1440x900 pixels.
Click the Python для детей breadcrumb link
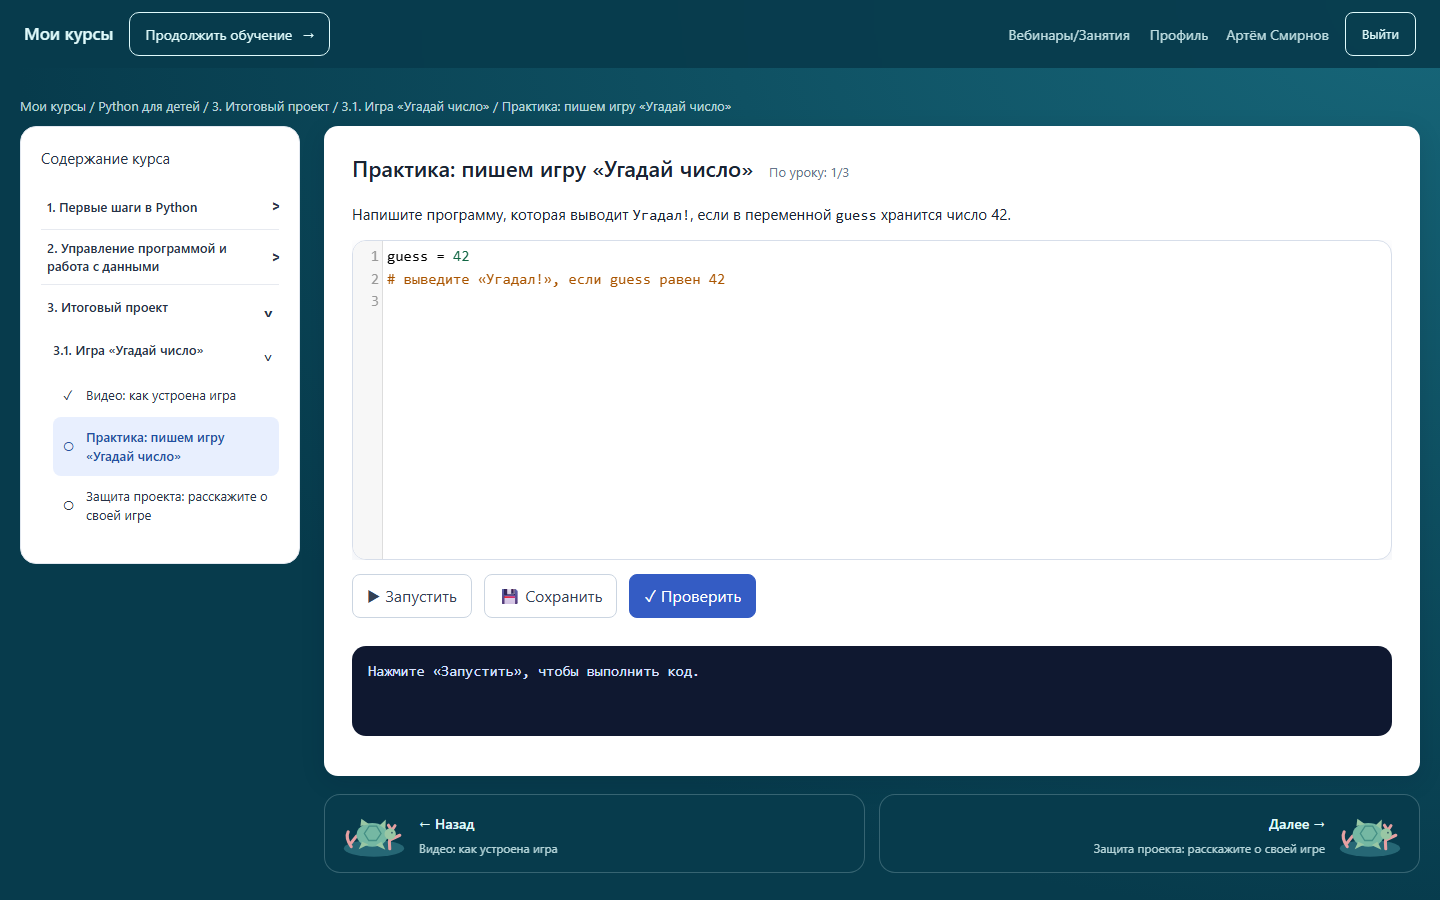click(x=149, y=107)
